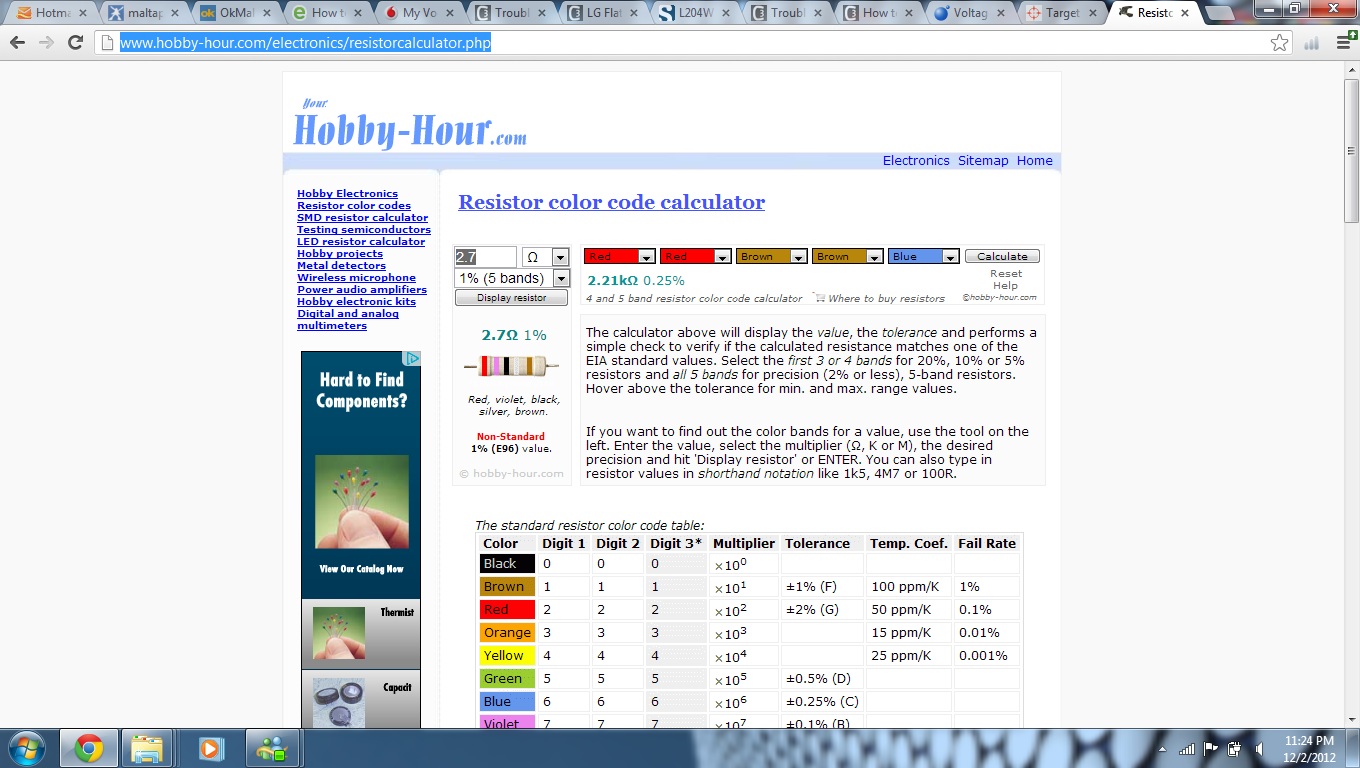This screenshot has height=768, width=1360.
Task: Click the volume speaker icon in the tray
Action: (x=1259, y=748)
